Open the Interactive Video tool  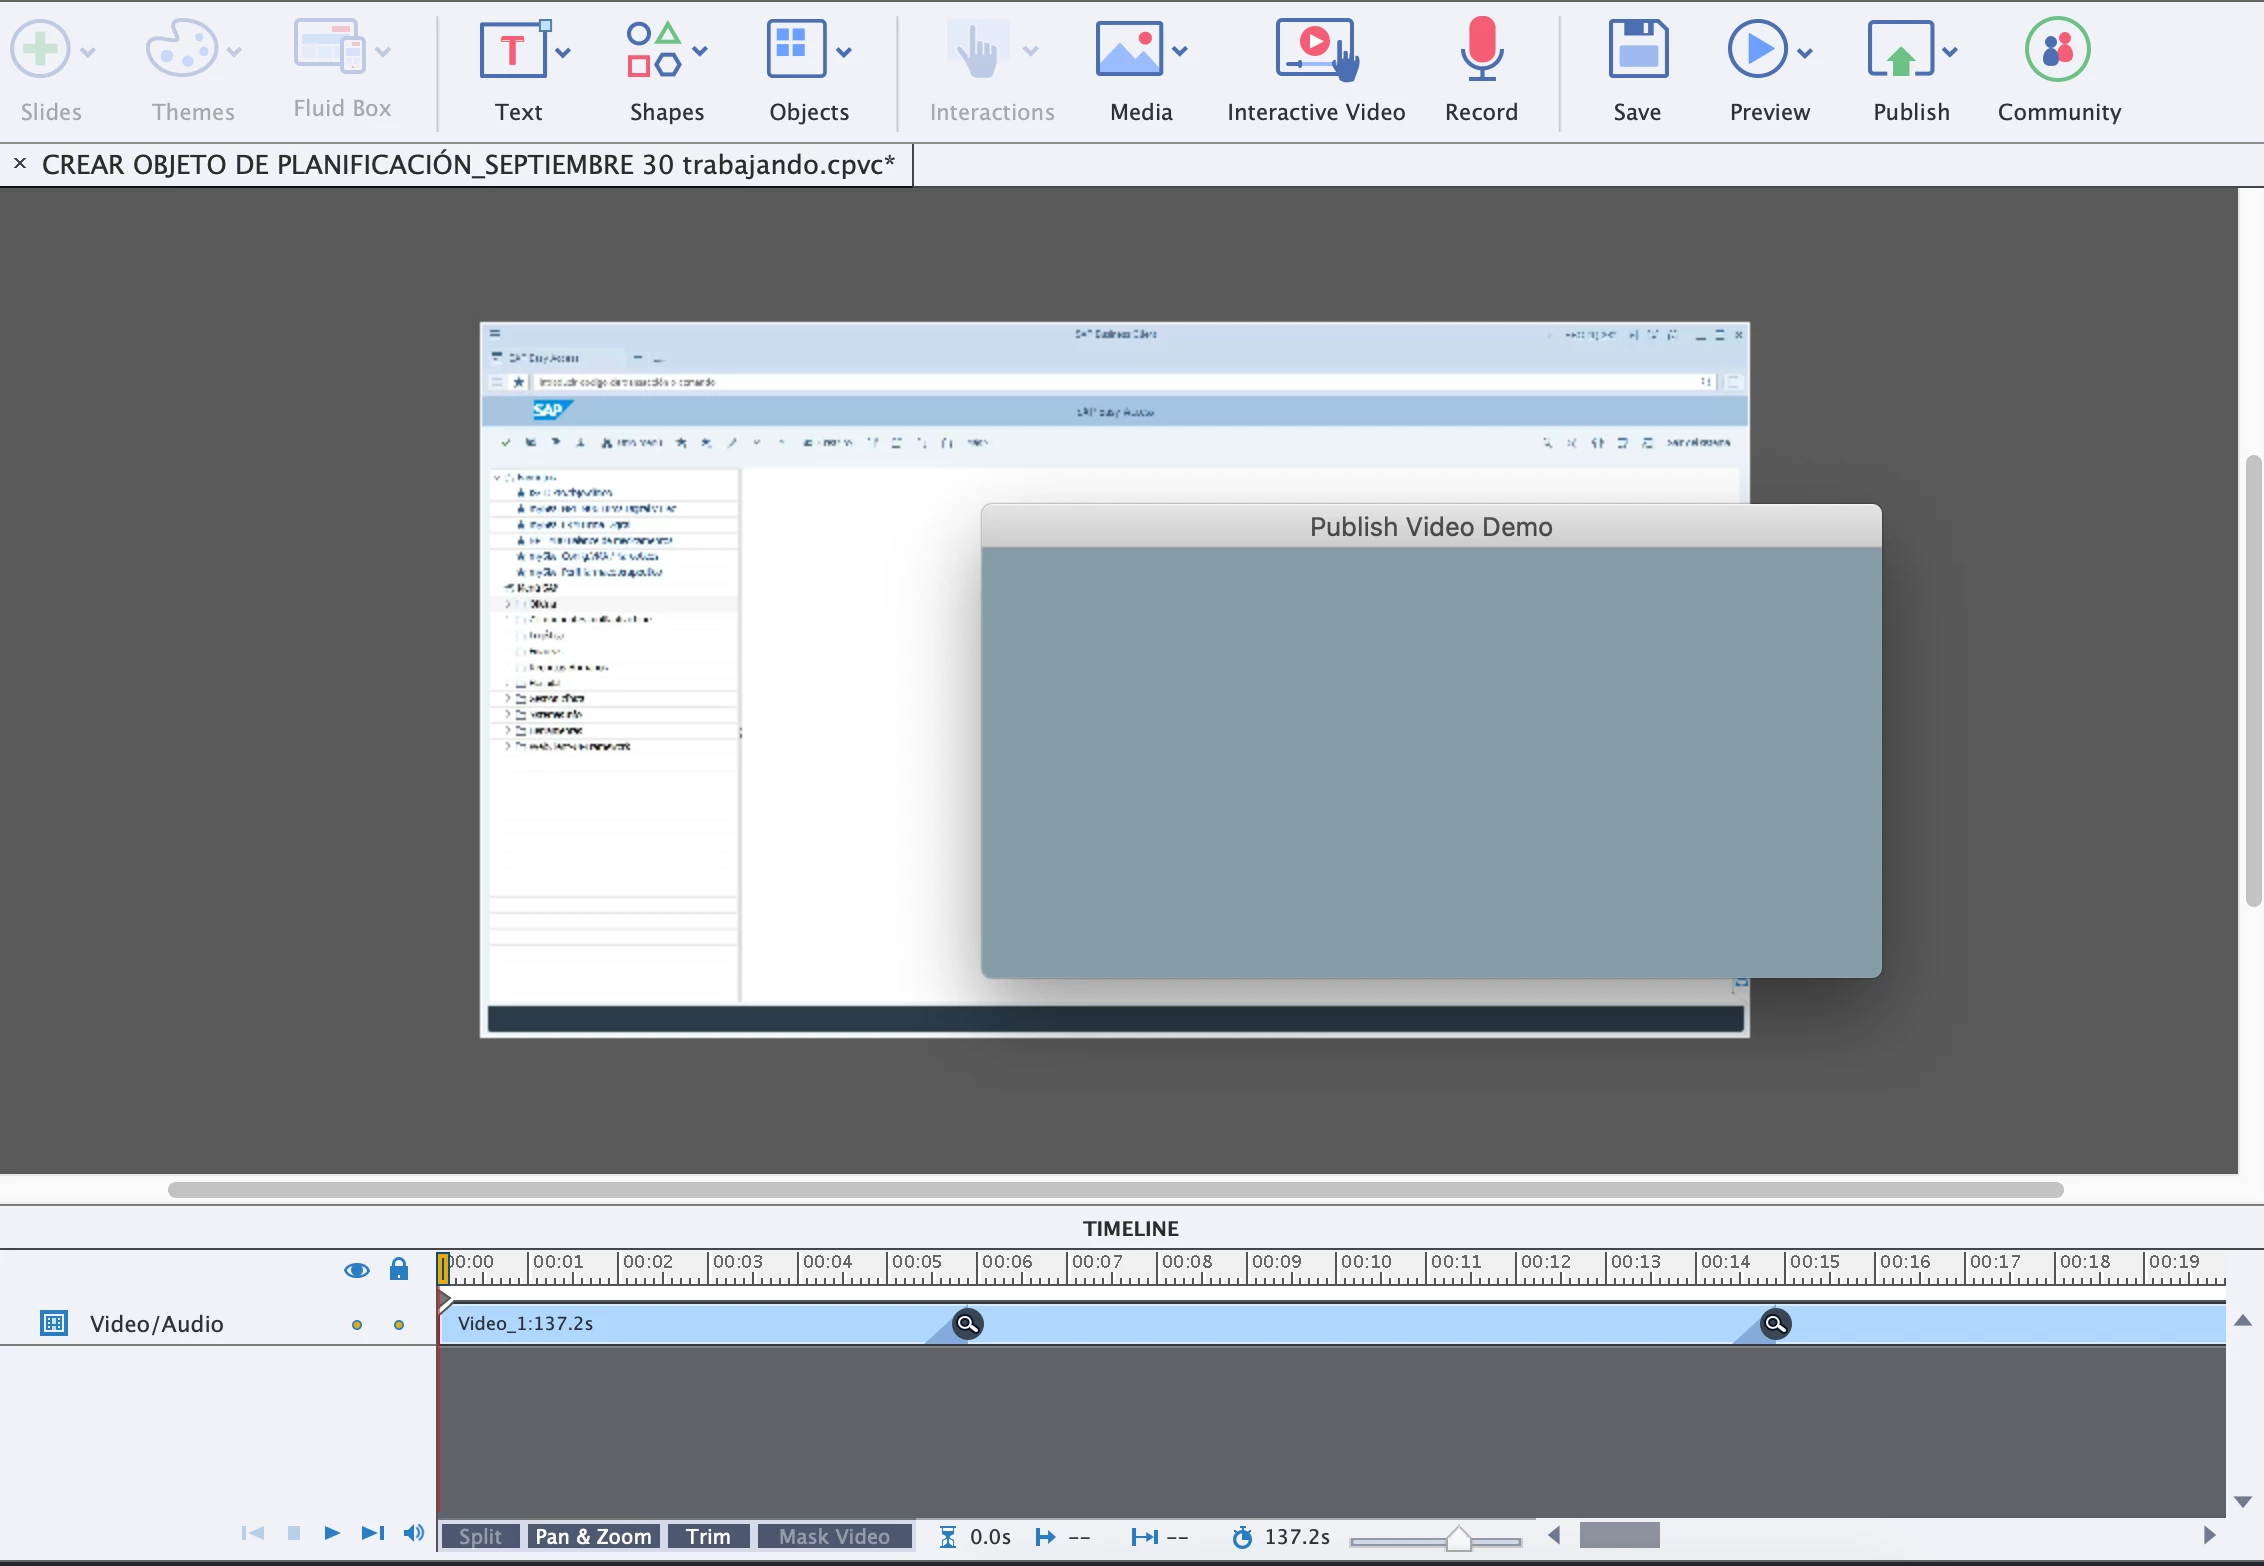tap(1315, 50)
